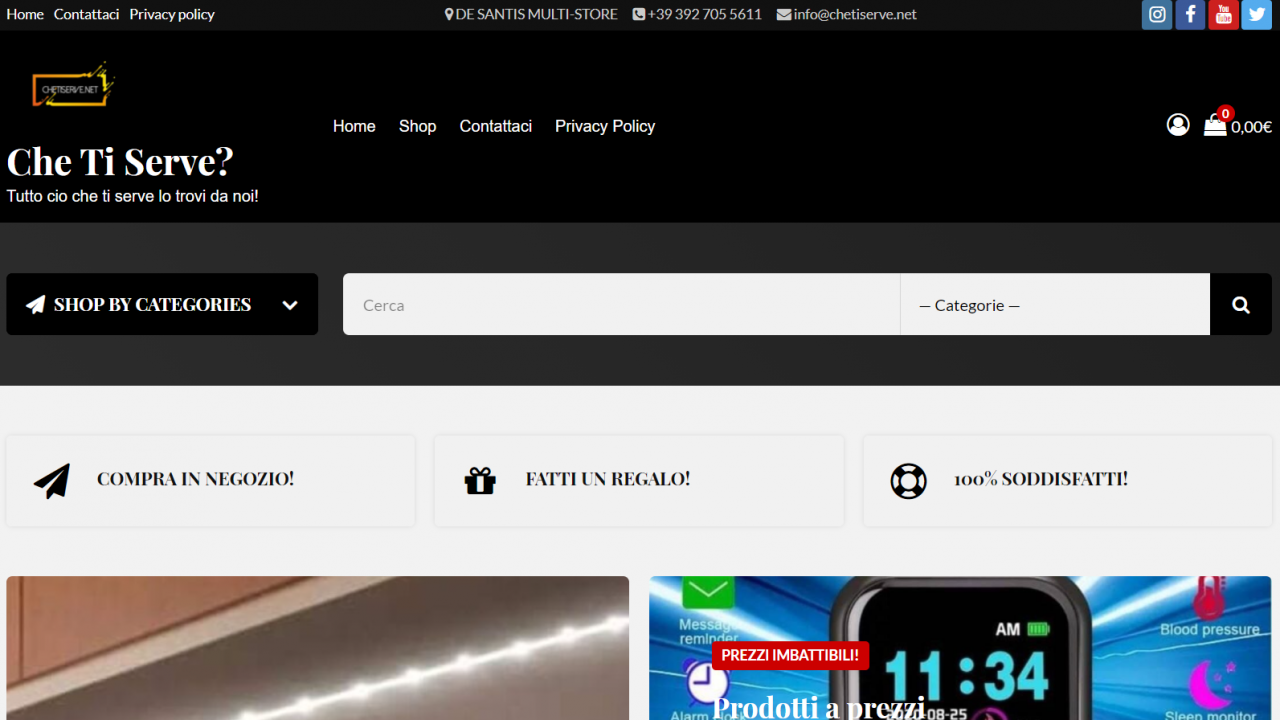This screenshot has width=1280, height=720.
Task: Click the lifebuoy icon near 100% Soddisfatti
Action: coord(908,480)
